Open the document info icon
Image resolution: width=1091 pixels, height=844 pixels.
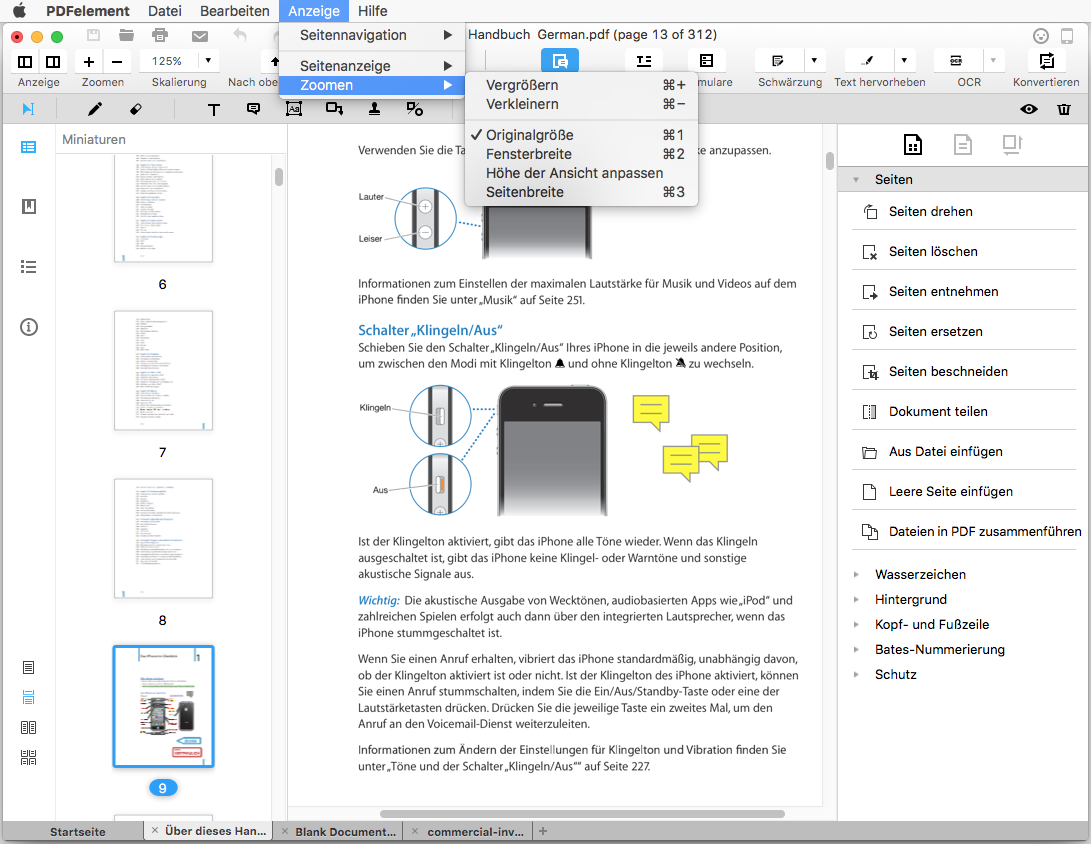tap(29, 327)
